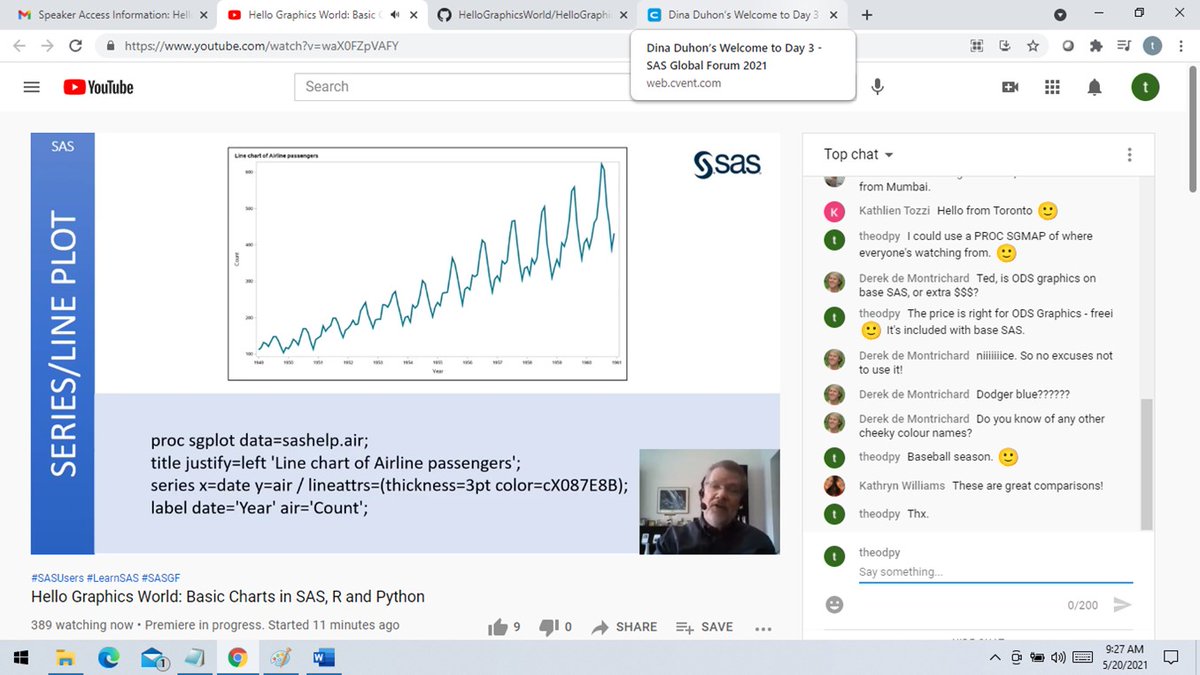Close the HelloGraphicsWorld GitHub tab
1200x675 pixels.
click(x=622, y=15)
